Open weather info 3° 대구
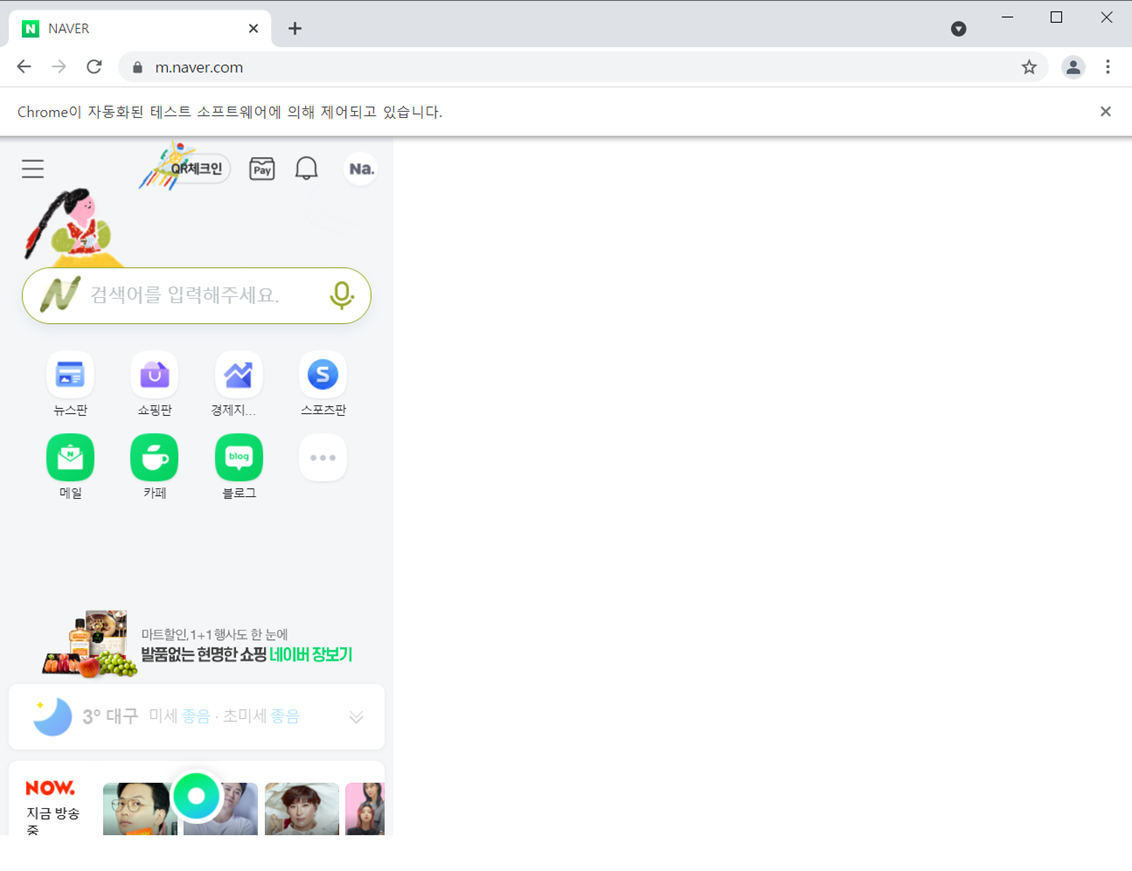This screenshot has width=1132, height=871. [110, 716]
